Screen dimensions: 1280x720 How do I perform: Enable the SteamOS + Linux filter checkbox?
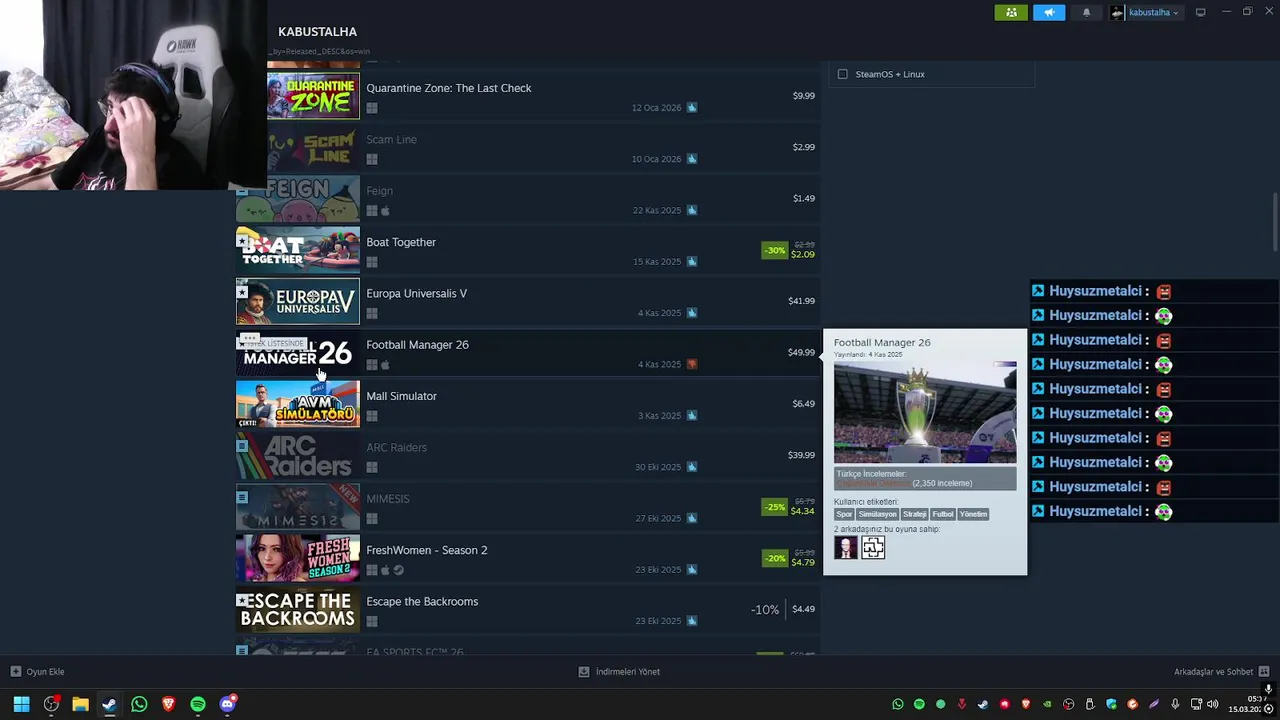843,74
